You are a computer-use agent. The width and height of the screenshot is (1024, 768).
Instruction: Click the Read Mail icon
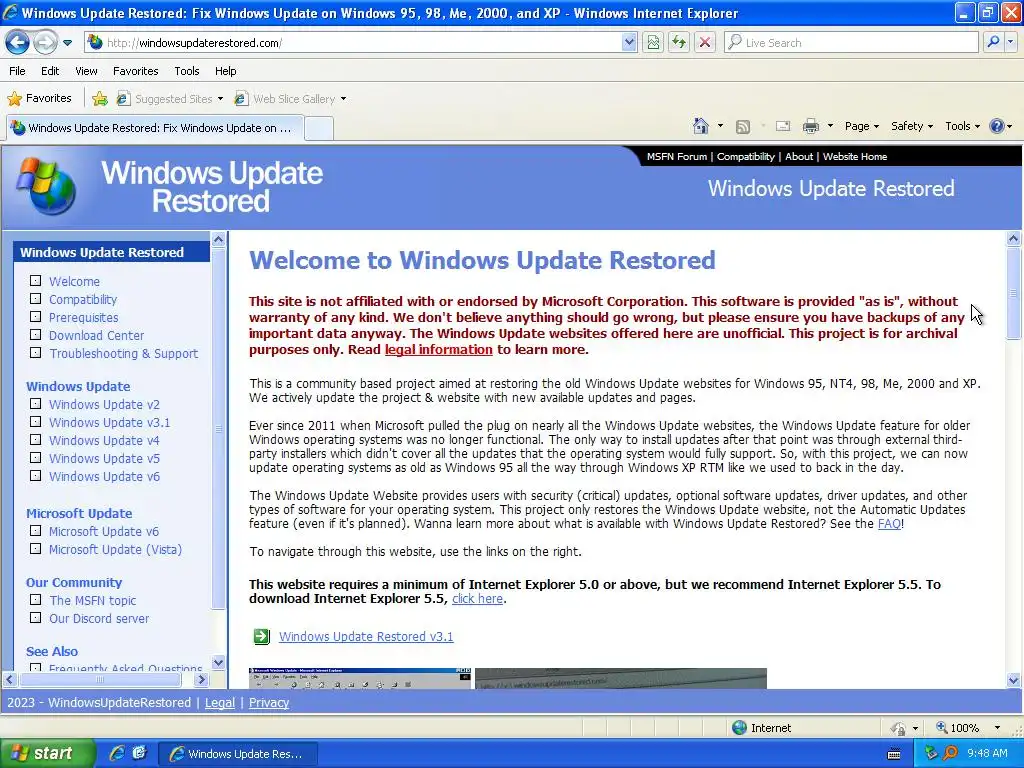click(783, 126)
